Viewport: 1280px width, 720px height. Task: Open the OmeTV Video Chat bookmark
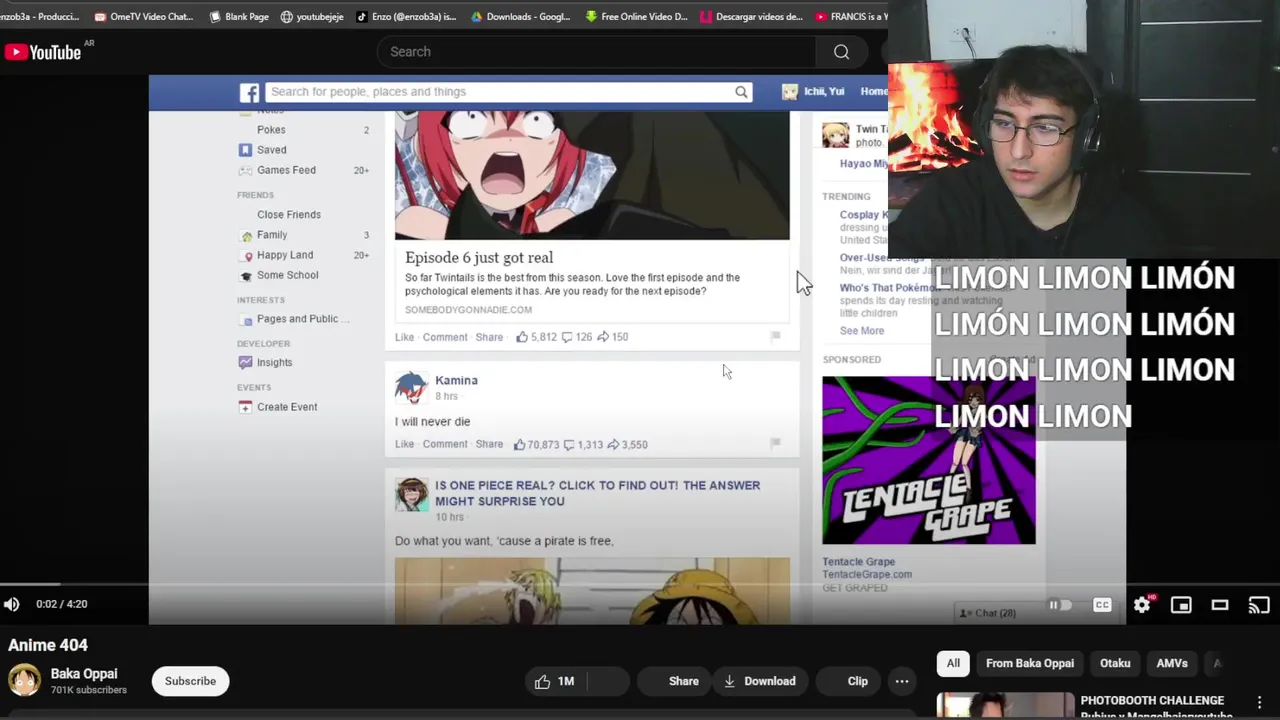click(143, 17)
